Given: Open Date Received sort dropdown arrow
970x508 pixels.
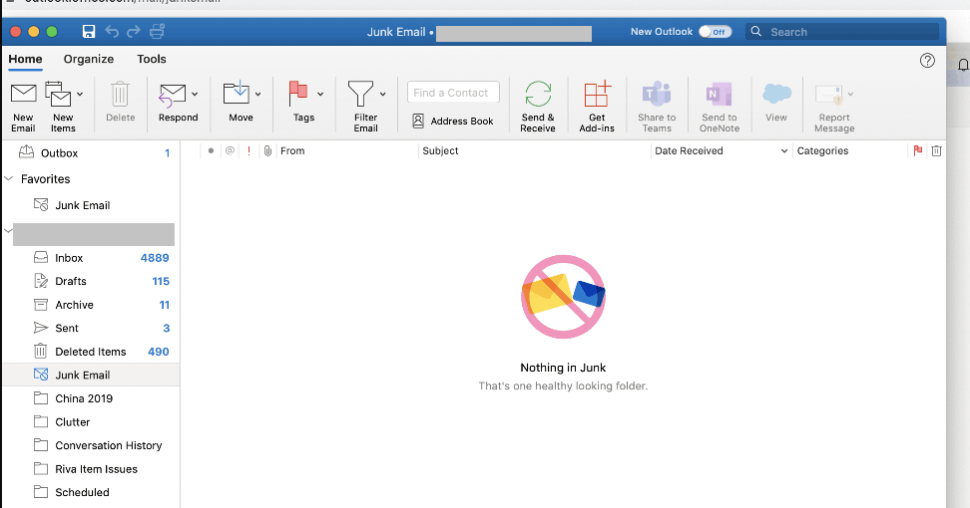Looking at the screenshot, I should click(784, 151).
